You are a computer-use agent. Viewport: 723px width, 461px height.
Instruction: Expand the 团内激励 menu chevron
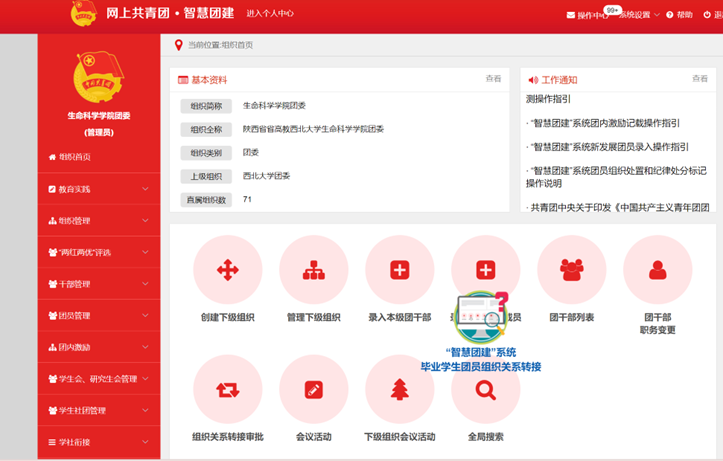click(x=145, y=347)
